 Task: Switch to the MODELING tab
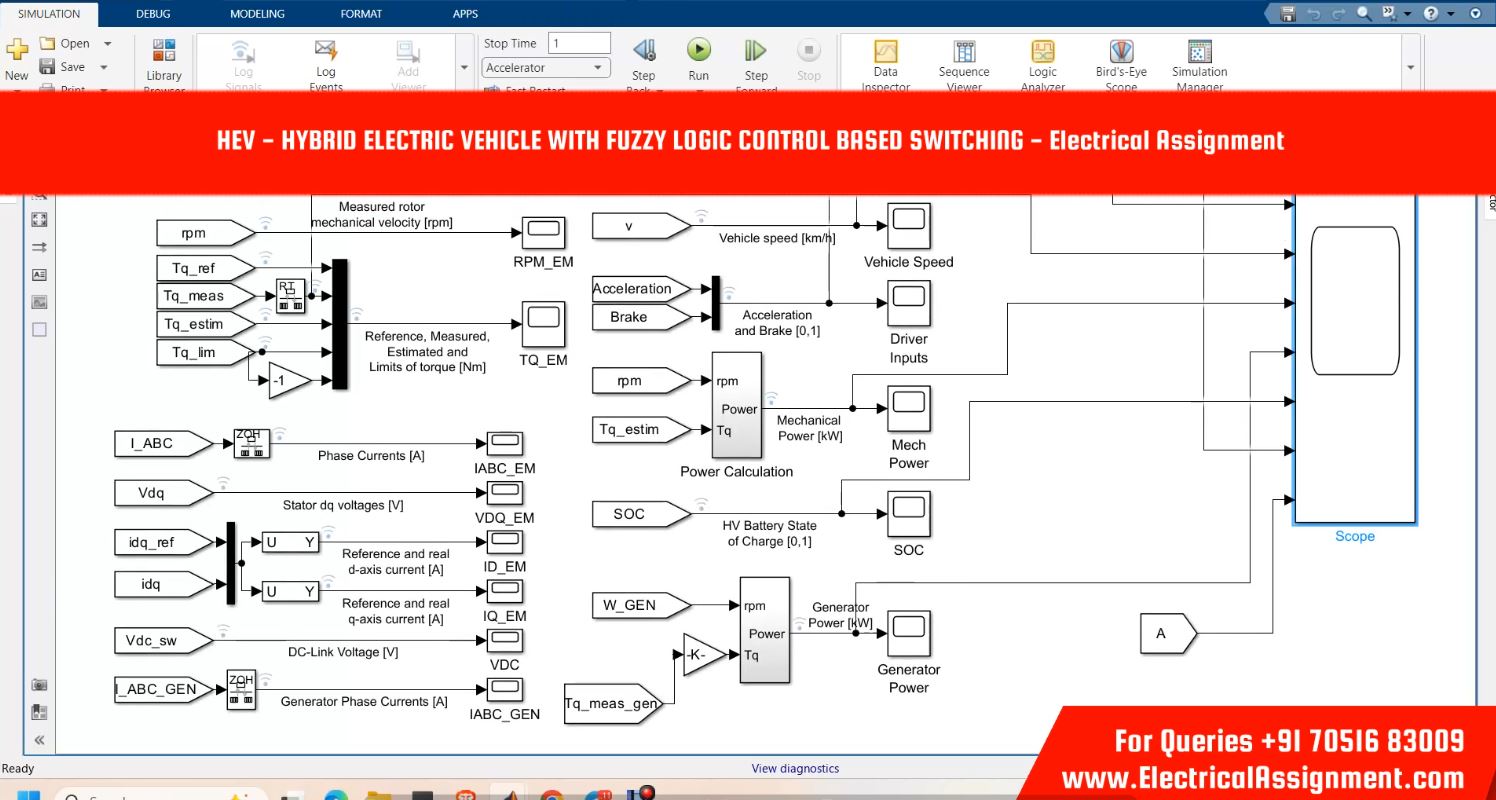point(257,14)
